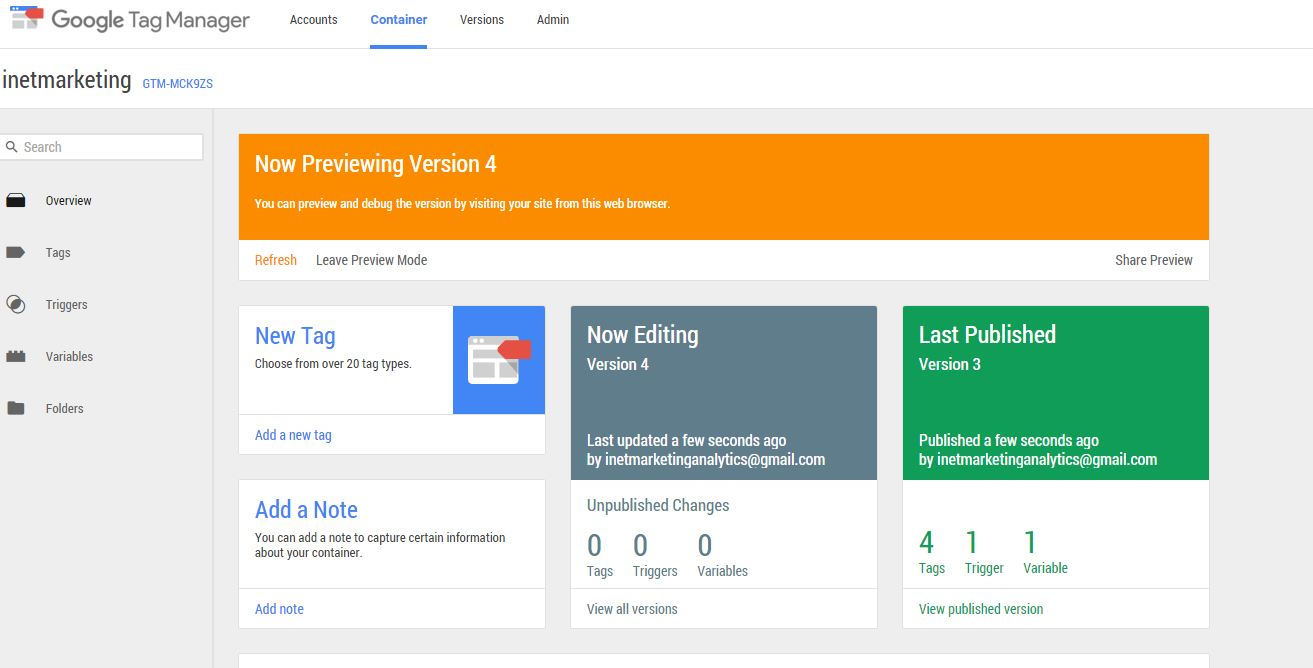Click the 'Unpublished Changes' label
1313x668 pixels.
click(658, 506)
